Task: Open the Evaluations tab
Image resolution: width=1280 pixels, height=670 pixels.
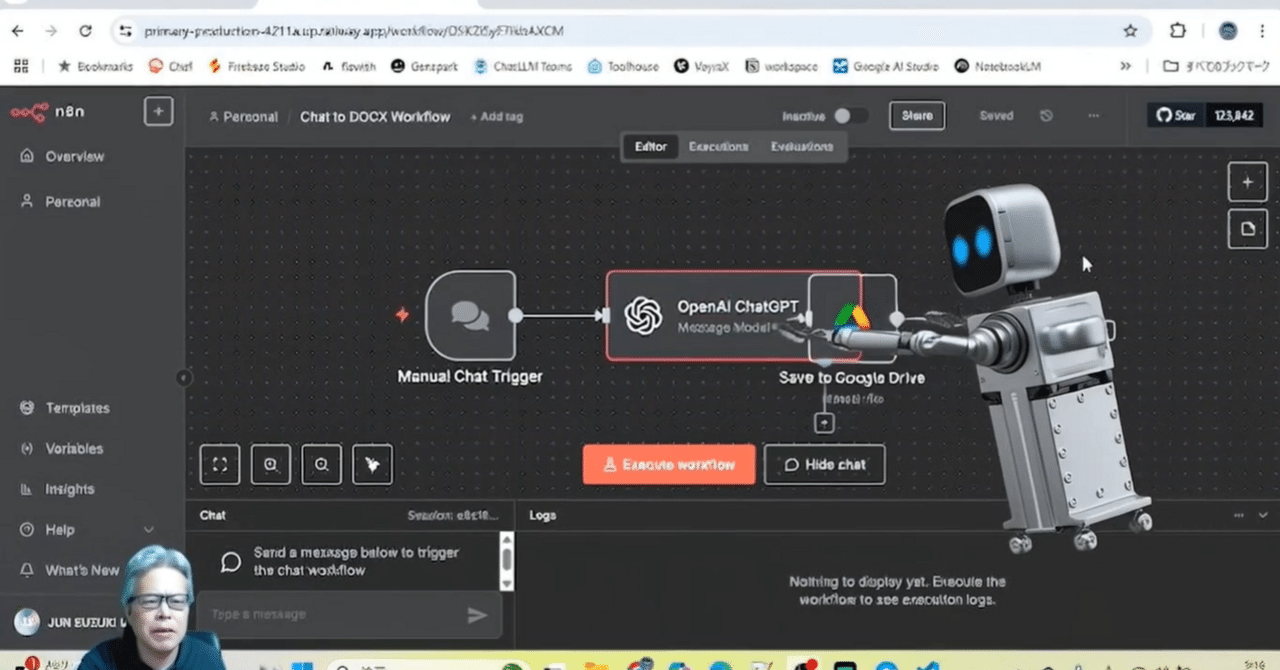Action: pyautogui.click(x=800, y=146)
